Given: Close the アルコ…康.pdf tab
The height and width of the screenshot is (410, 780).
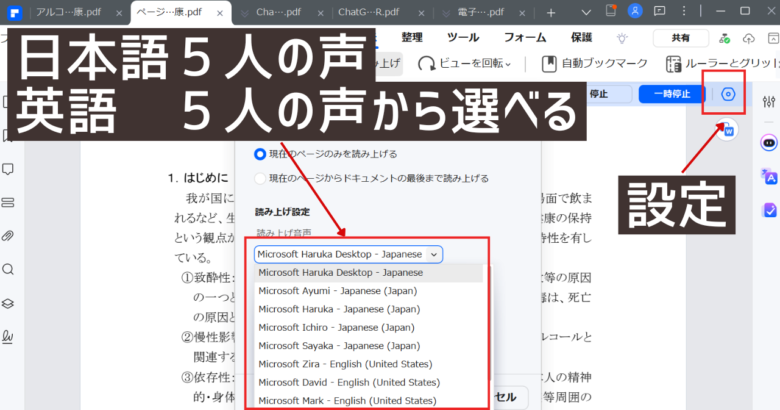Looking at the screenshot, I should point(119,13).
